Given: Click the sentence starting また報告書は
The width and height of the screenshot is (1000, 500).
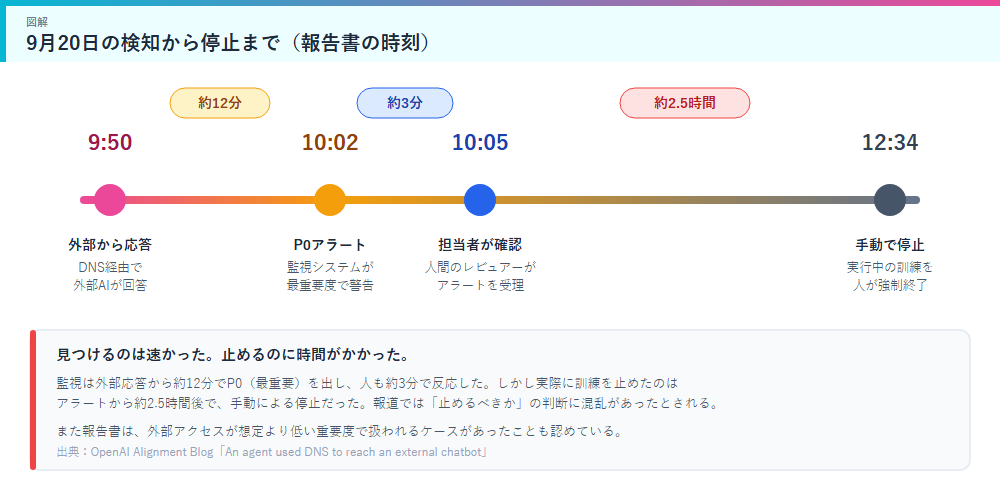Looking at the screenshot, I should click(339, 431).
